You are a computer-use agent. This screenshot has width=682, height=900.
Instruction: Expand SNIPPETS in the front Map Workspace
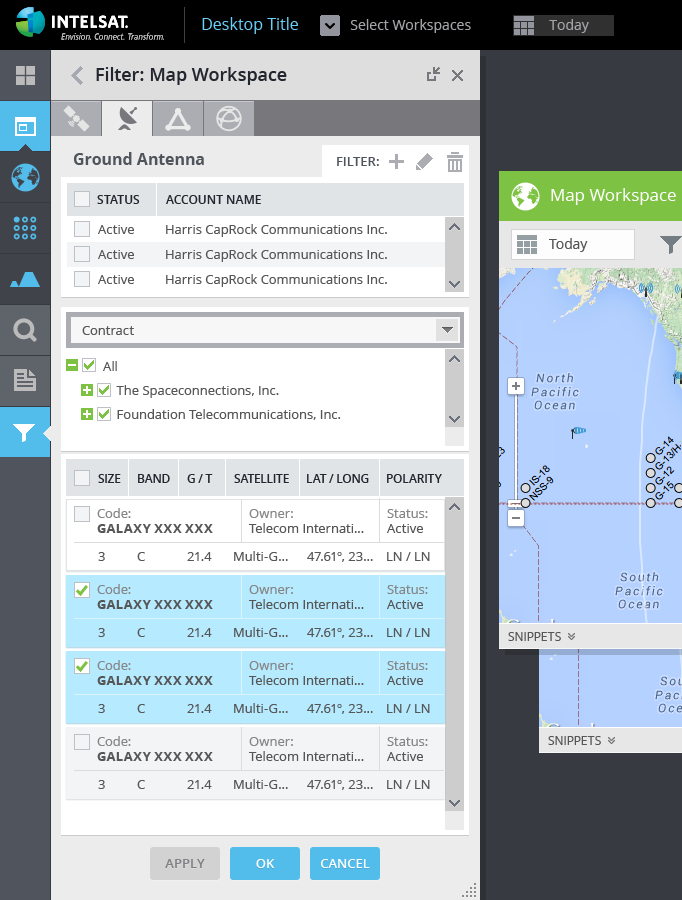pyautogui.click(x=541, y=637)
